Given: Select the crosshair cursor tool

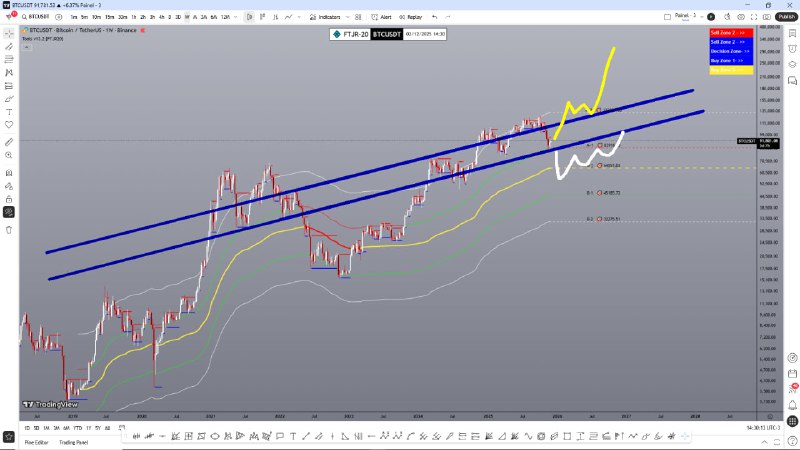Looking at the screenshot, I should coord(9,33).
